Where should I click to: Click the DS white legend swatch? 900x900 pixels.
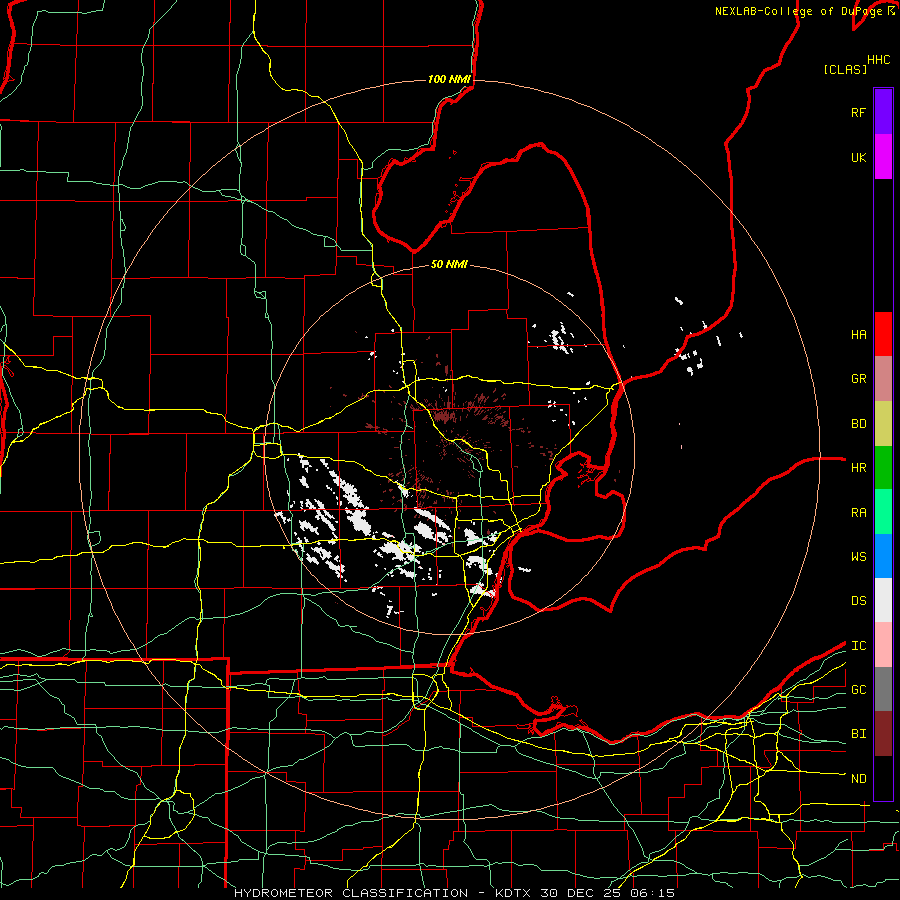[883, 600]
